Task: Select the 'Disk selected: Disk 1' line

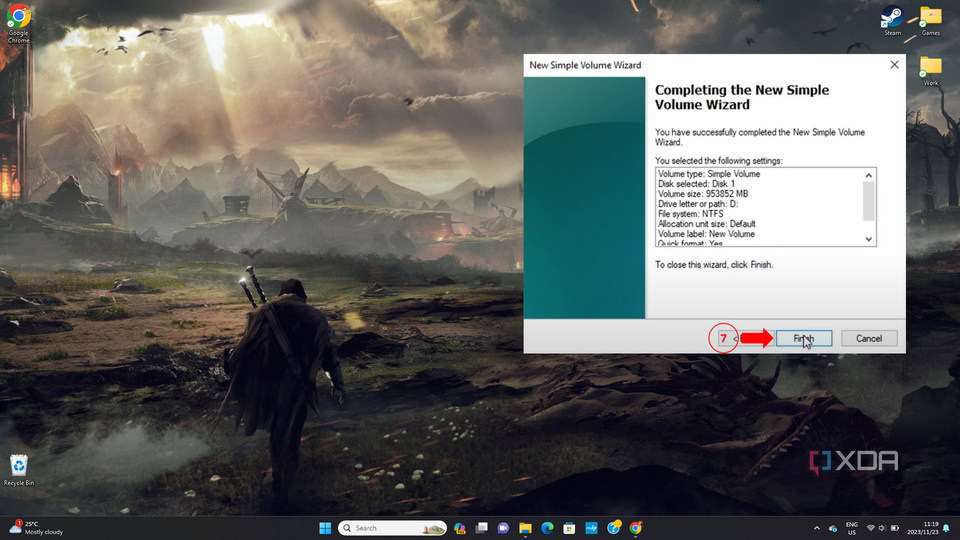Action: click(x=696, y=184)
